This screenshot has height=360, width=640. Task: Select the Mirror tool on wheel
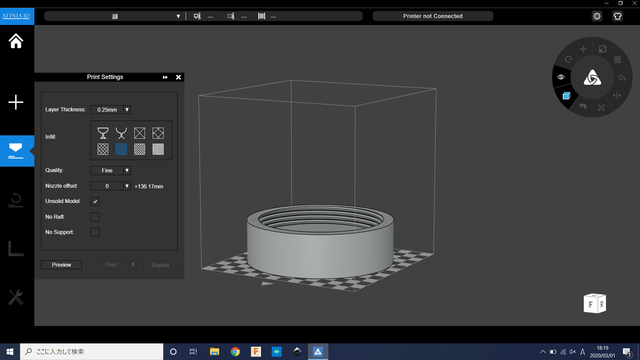click(x=617, y=96)
